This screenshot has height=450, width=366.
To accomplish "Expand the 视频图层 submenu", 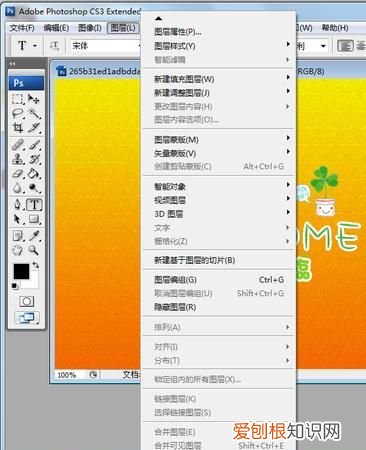I will pos(219,200).
